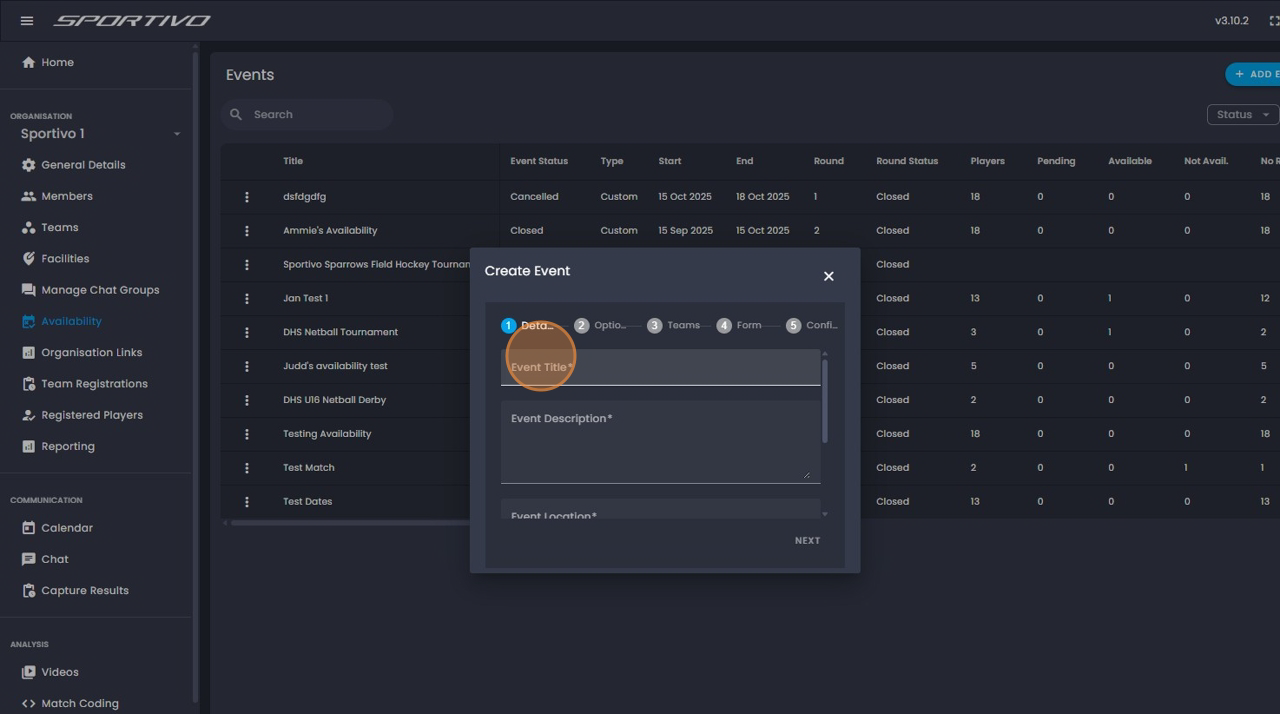The image size is (1280, 714).
Task: Close the Create Event dialog
Action: [x=828, y=276]
